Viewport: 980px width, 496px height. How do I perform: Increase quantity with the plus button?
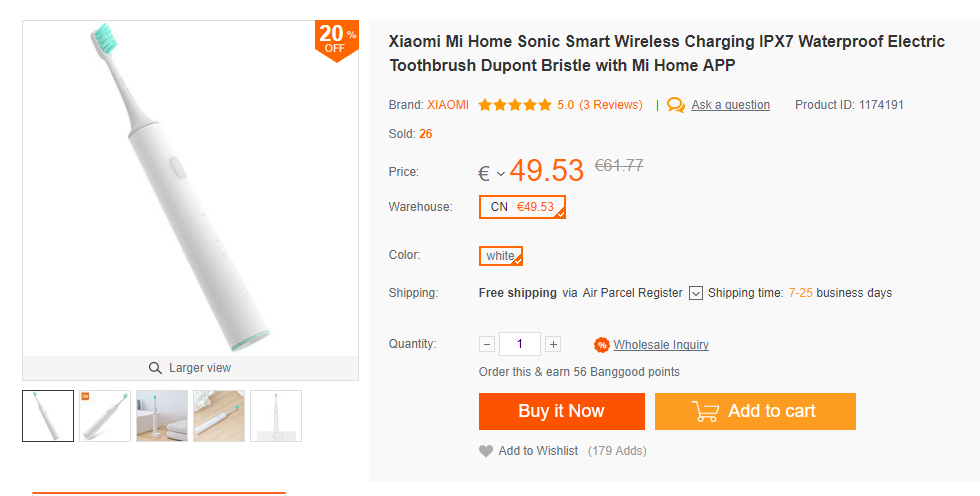point(553,344)
